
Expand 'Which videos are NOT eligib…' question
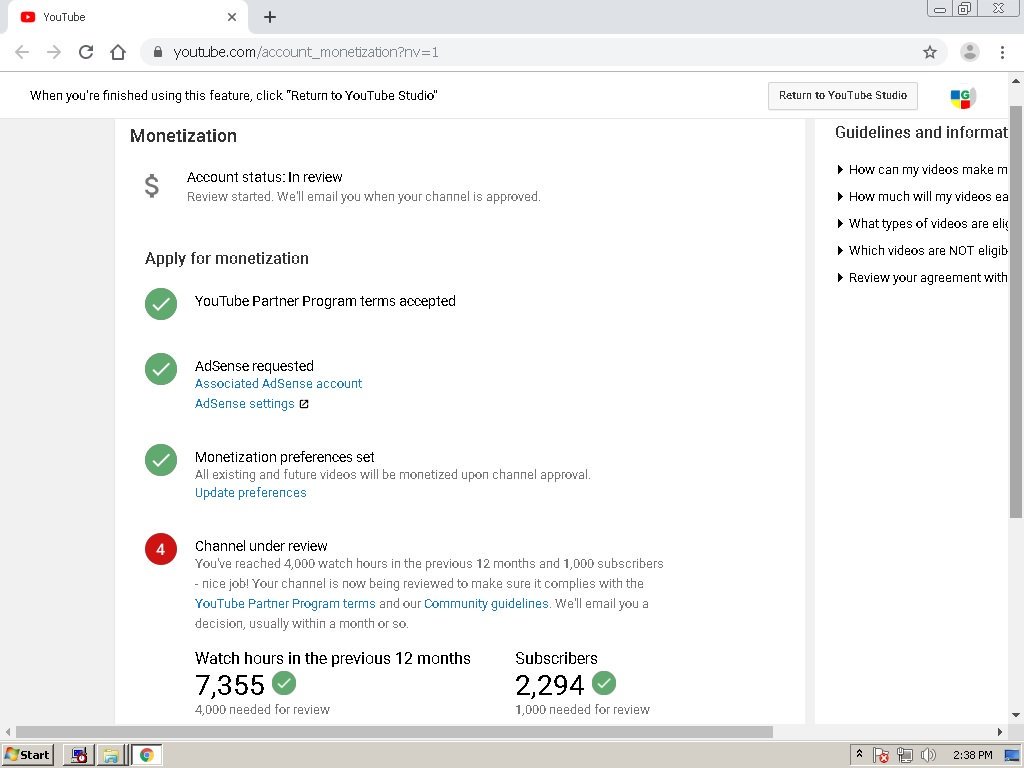click(x=923, y=251)
